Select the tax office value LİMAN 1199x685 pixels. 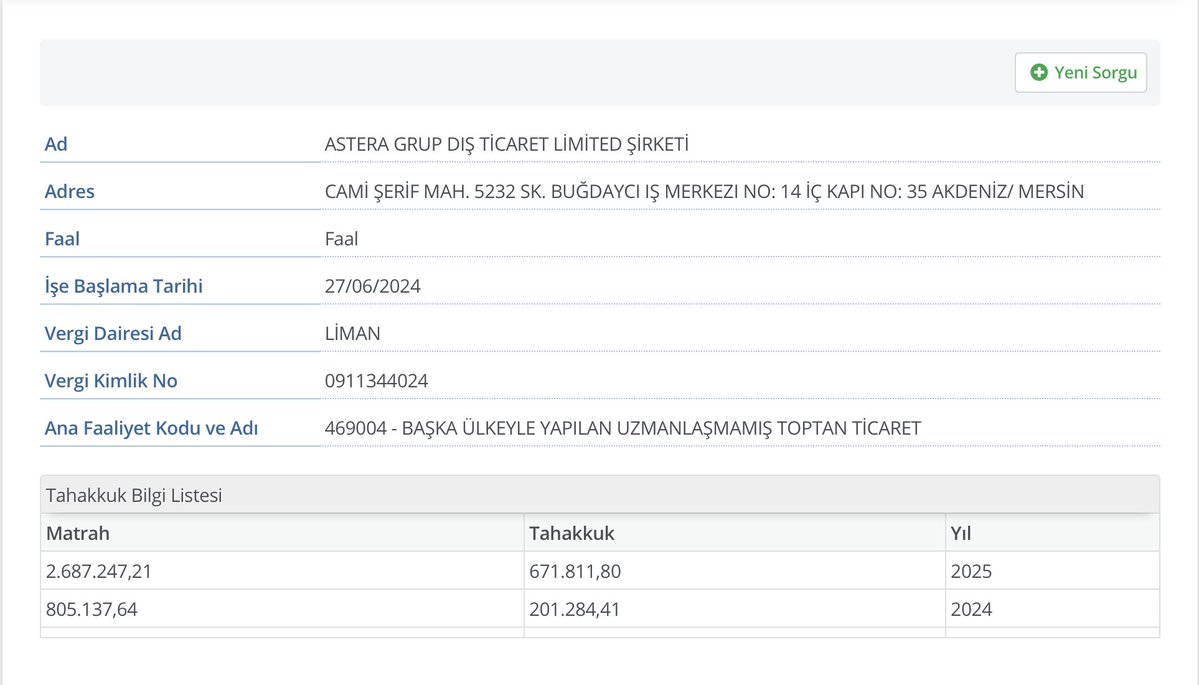pos(353,334)
